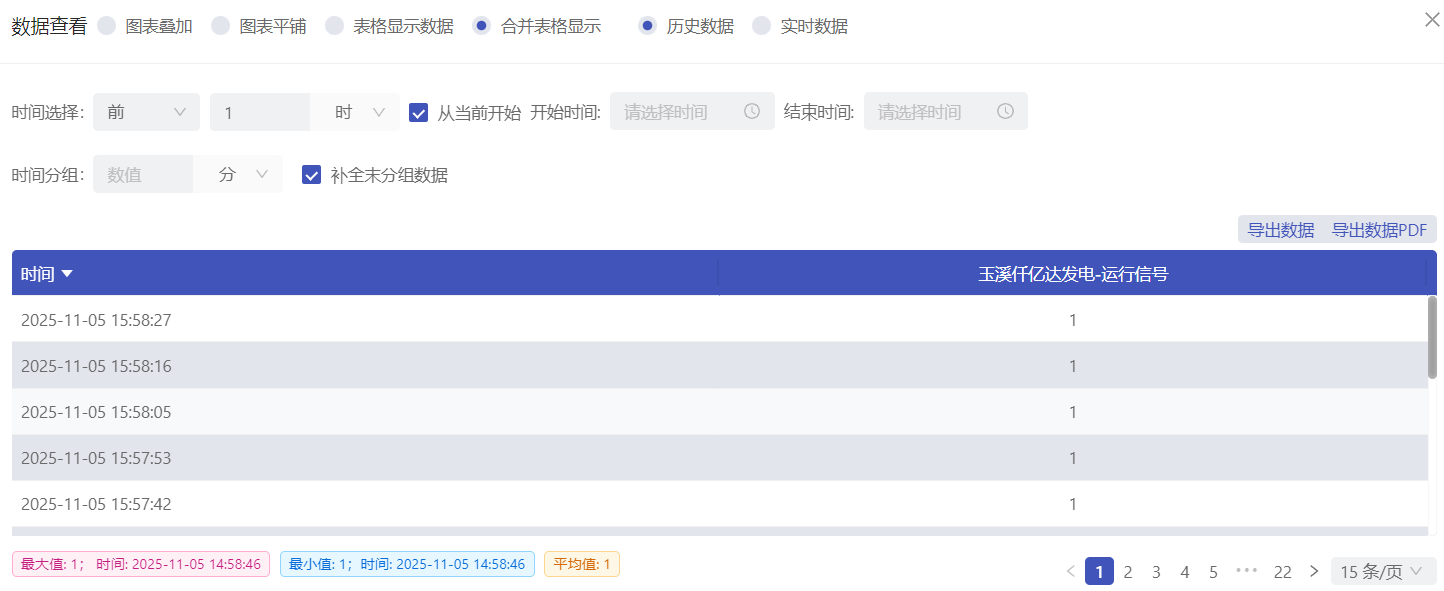Viewport: 1444px width, 591px height.
Task: Jump to page 22
Action: (x=1282, y=572)
